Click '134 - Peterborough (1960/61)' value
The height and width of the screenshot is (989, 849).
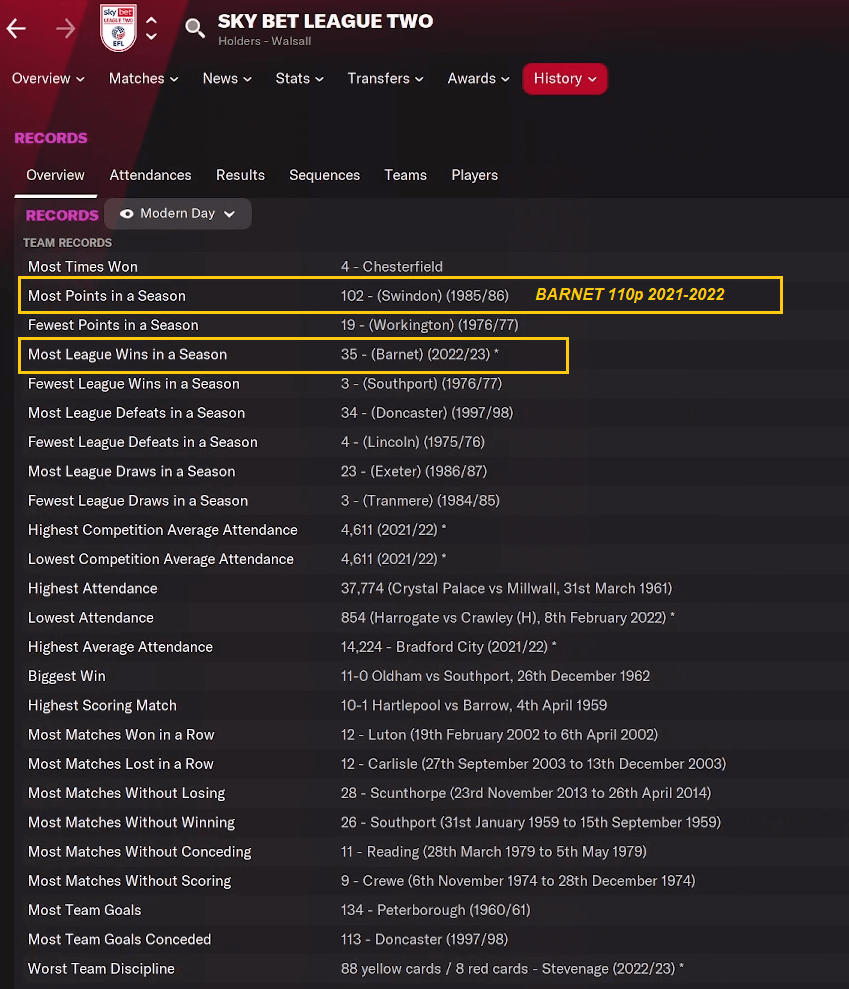436,910
